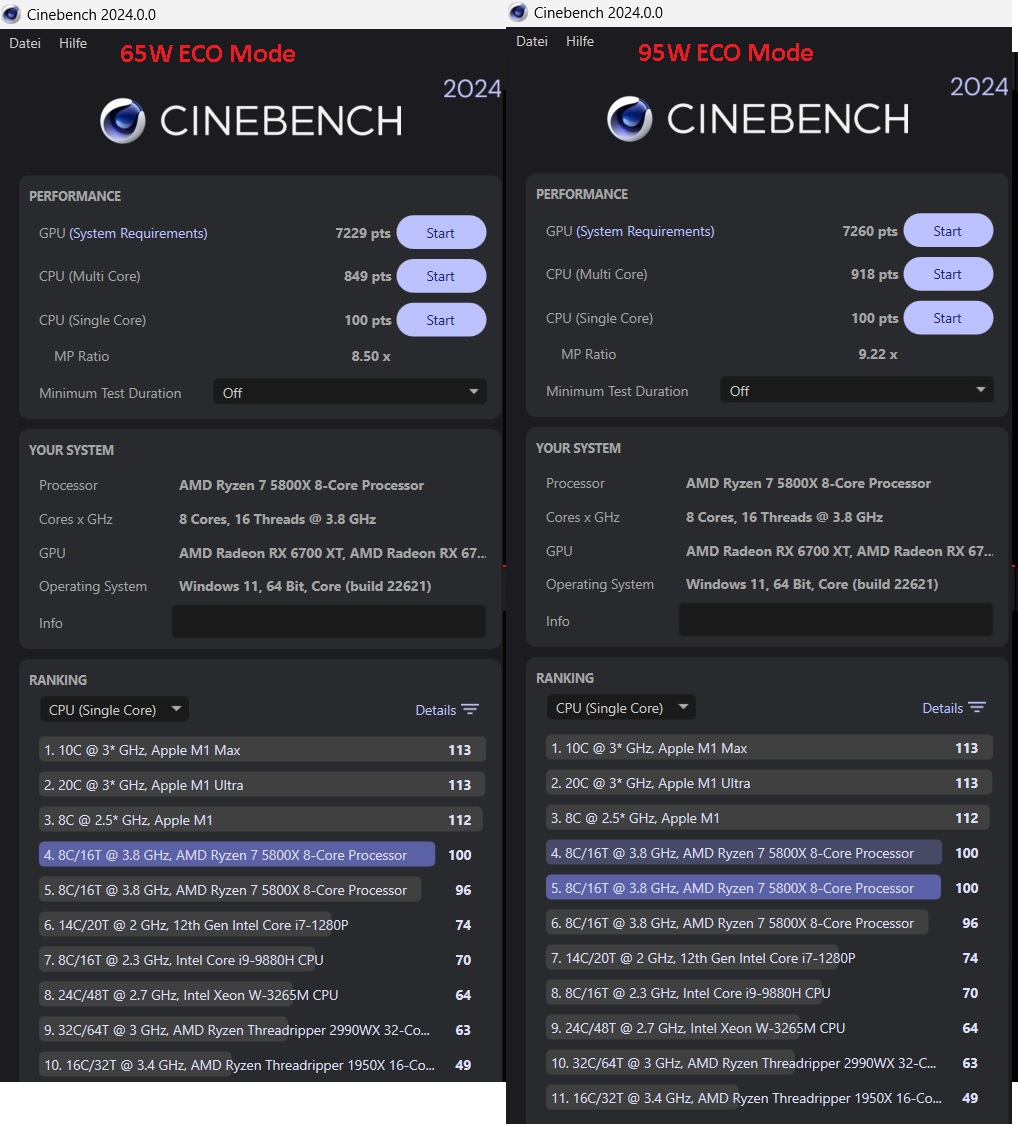
Task: Click Cinebench sphere logo in 65W window
Action: click(x=123, y=120)
